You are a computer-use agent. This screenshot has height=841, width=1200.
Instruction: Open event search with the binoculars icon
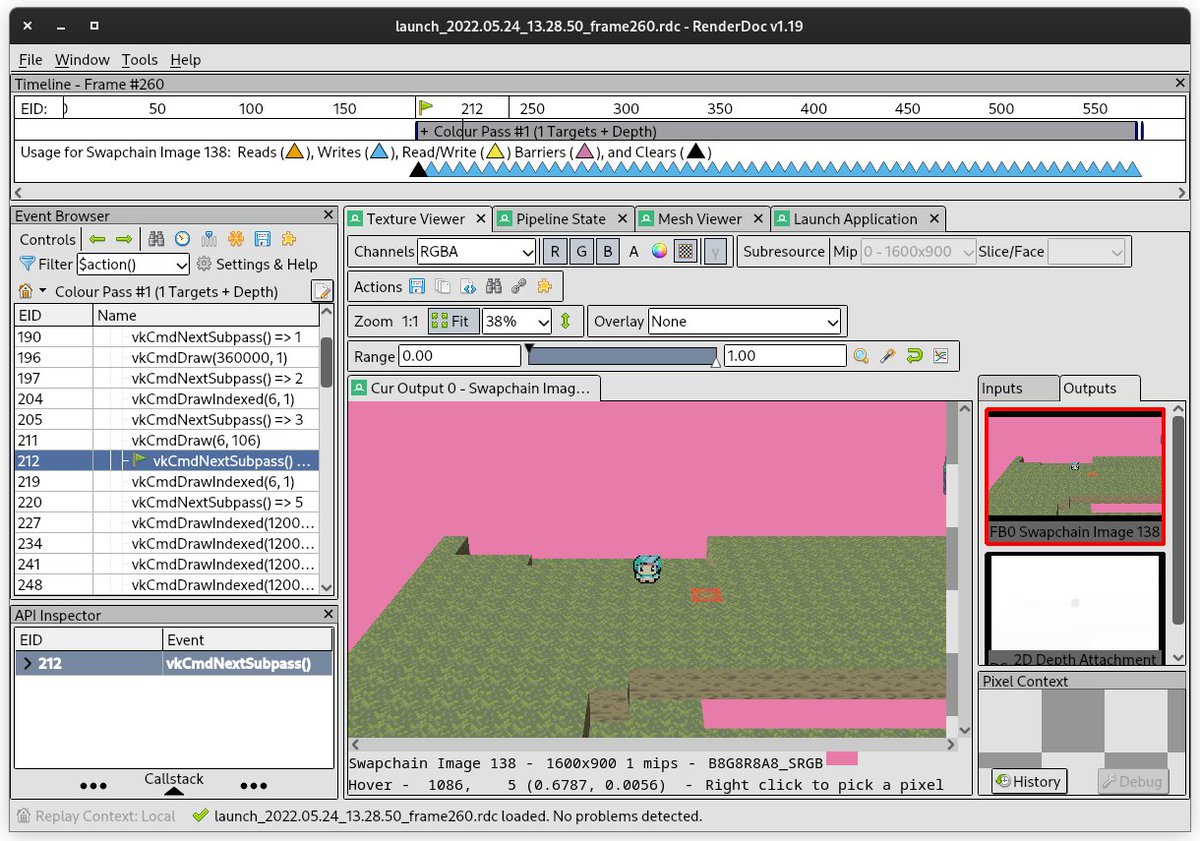[157, 239]
